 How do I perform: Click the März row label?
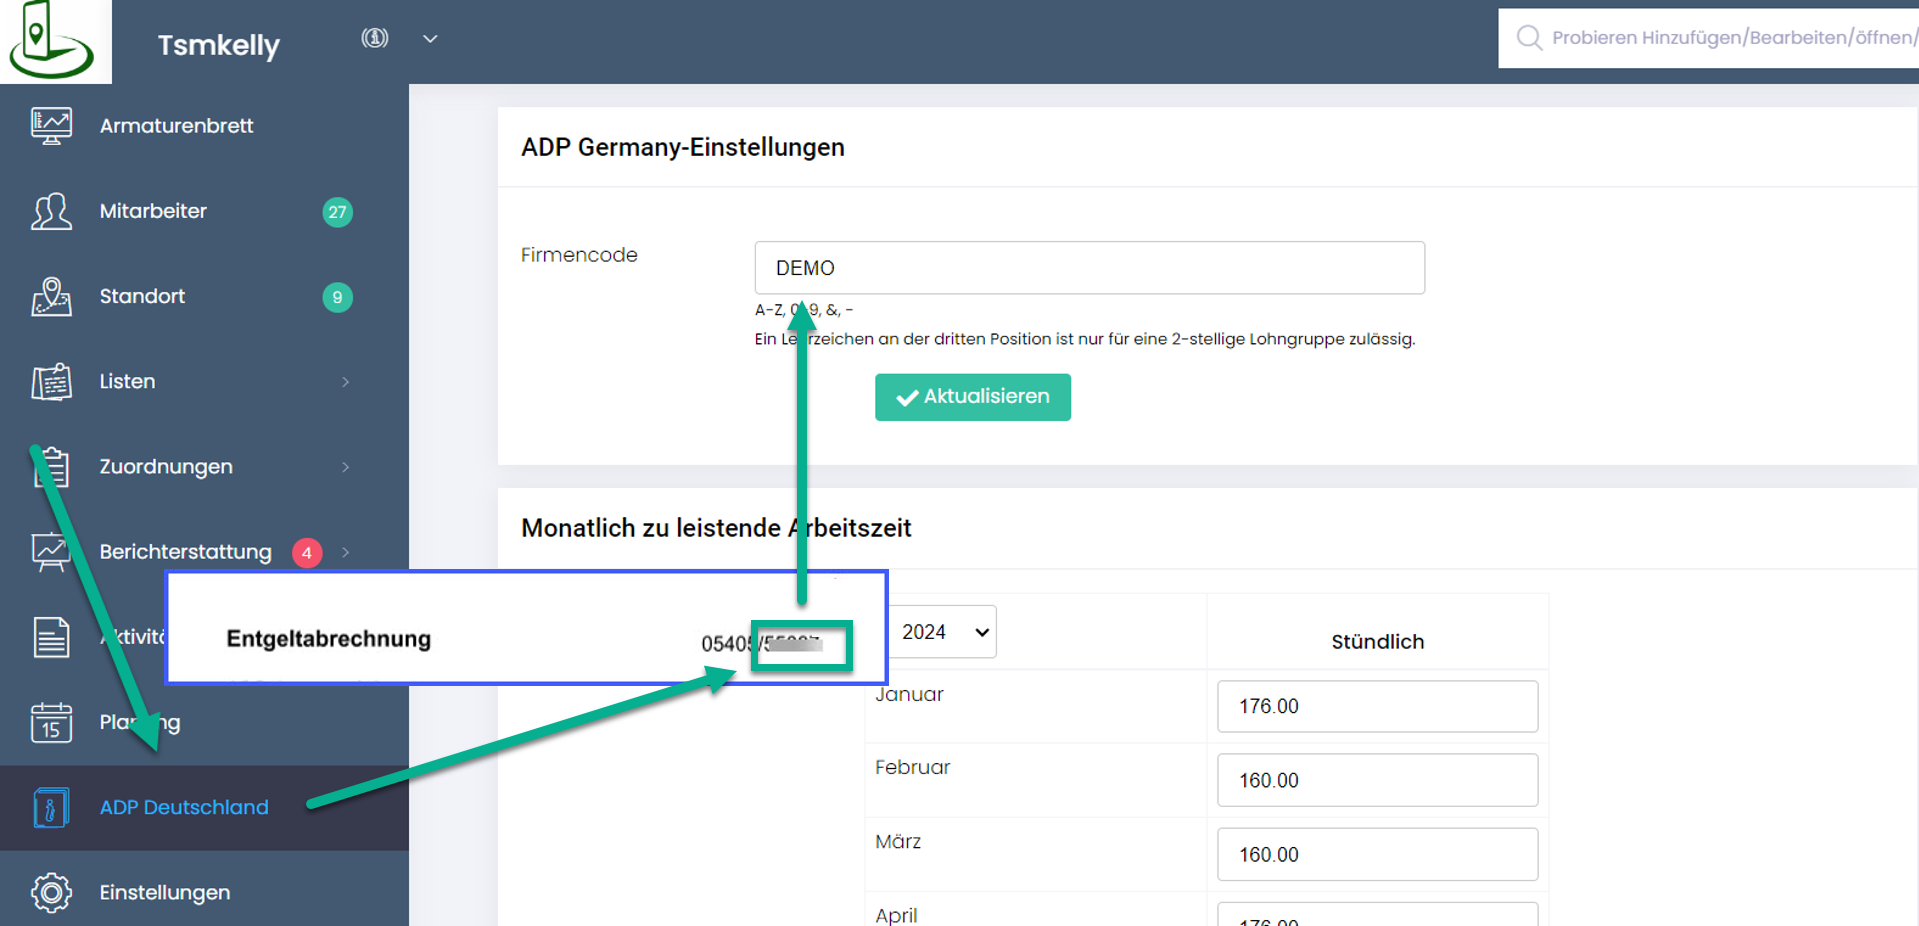898,841
